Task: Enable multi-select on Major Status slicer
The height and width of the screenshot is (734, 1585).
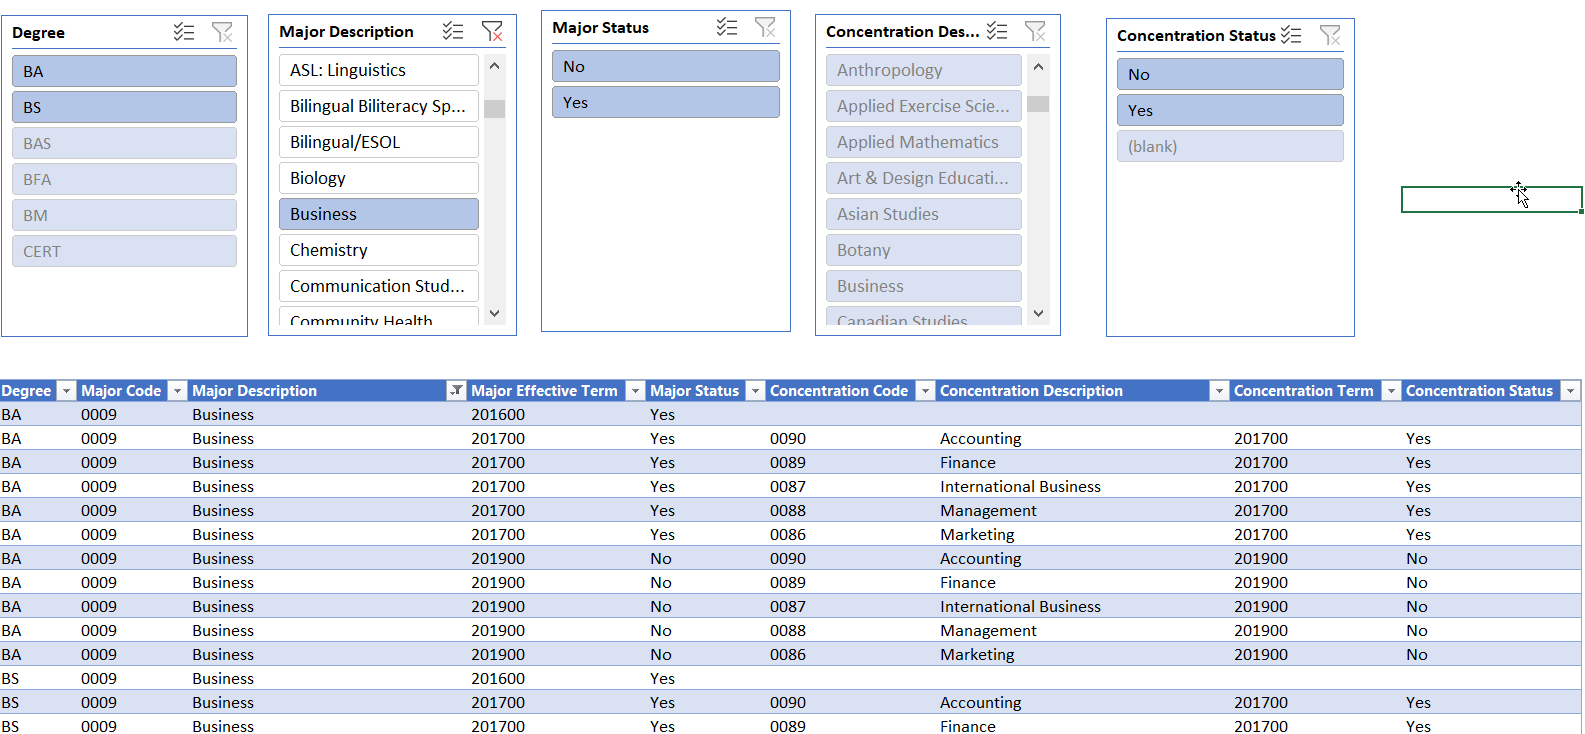Action: (727, 27)
